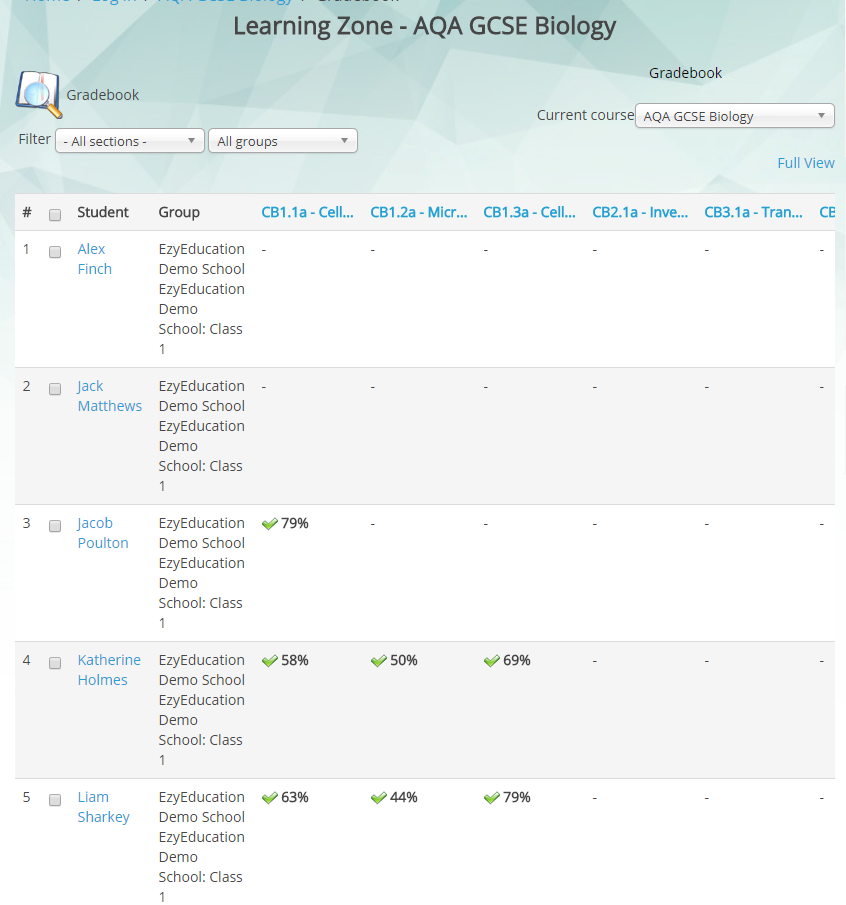Click the group cell in Alex Finch's row

201,299
